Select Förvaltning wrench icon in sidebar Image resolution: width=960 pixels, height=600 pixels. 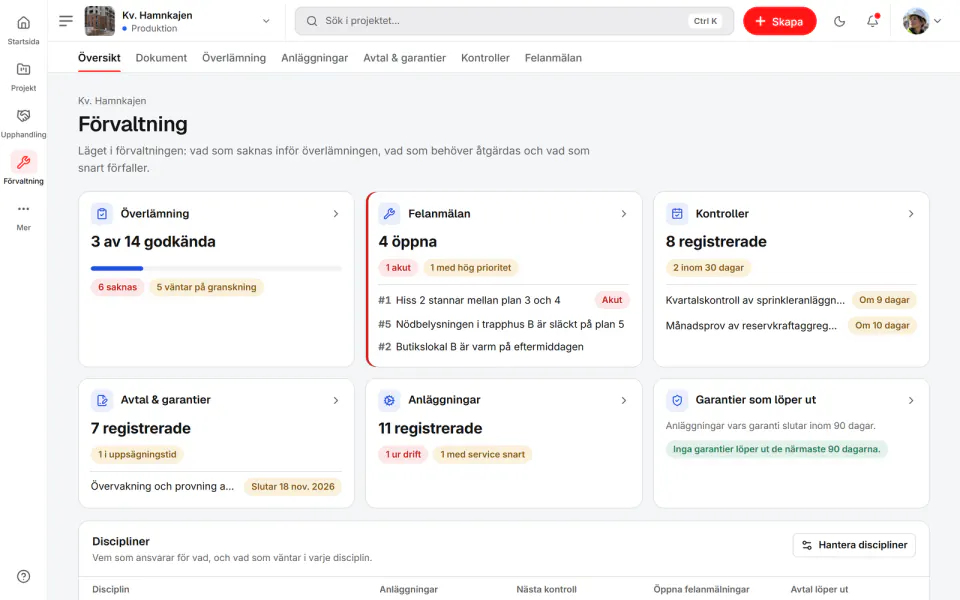[23, 162]
